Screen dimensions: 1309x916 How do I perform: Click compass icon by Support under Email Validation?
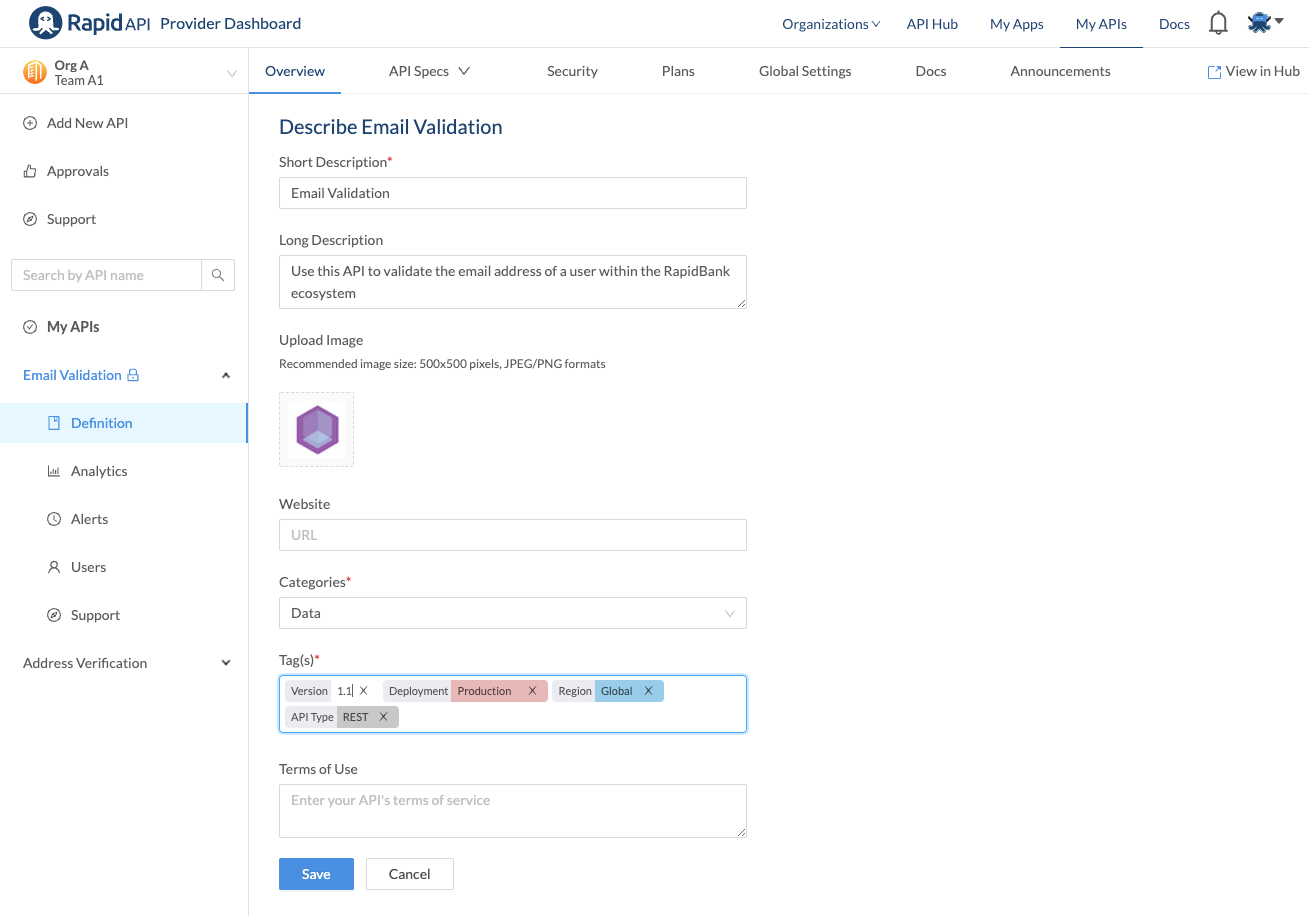(54, 615)
